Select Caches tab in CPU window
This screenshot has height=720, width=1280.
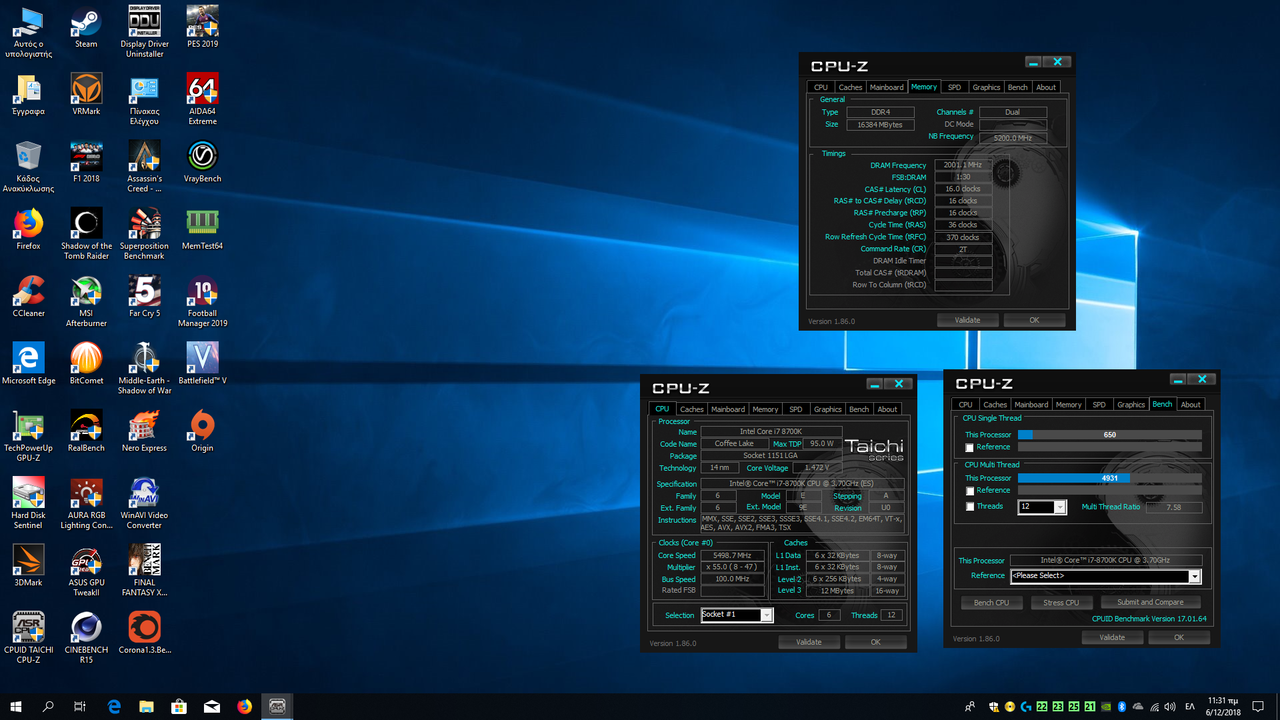coord(692,409)
